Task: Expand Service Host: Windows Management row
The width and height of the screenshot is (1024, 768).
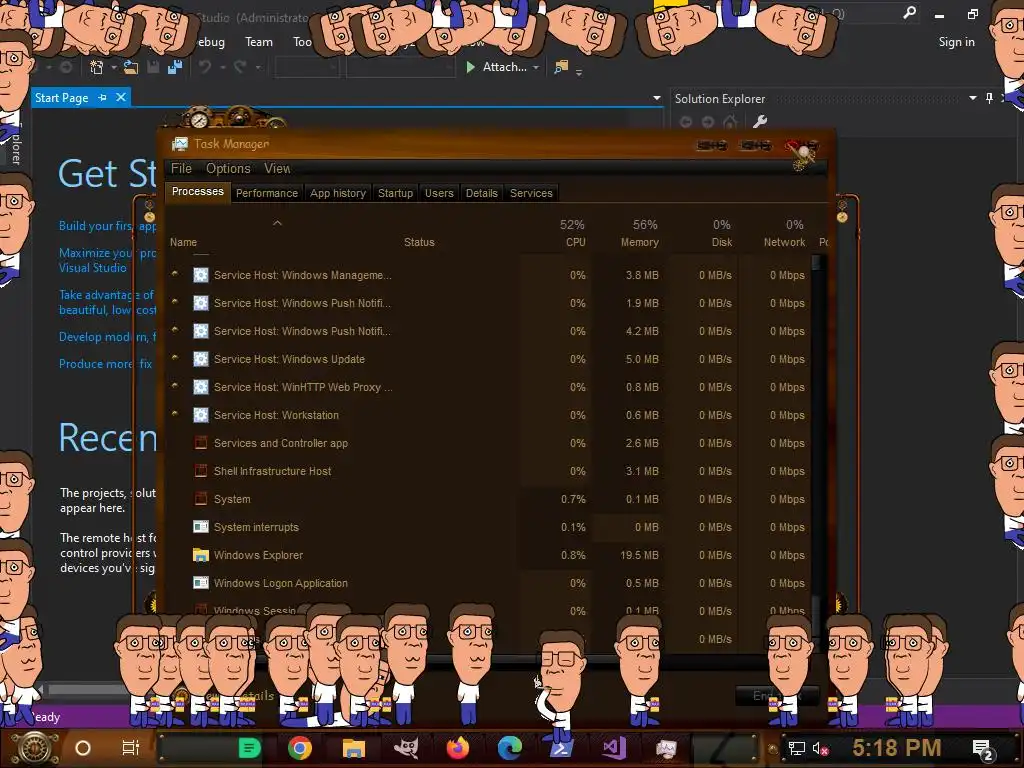Action: 175,274
